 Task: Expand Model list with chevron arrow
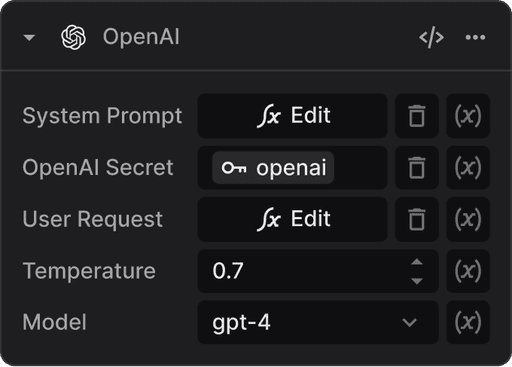(409, 322)
